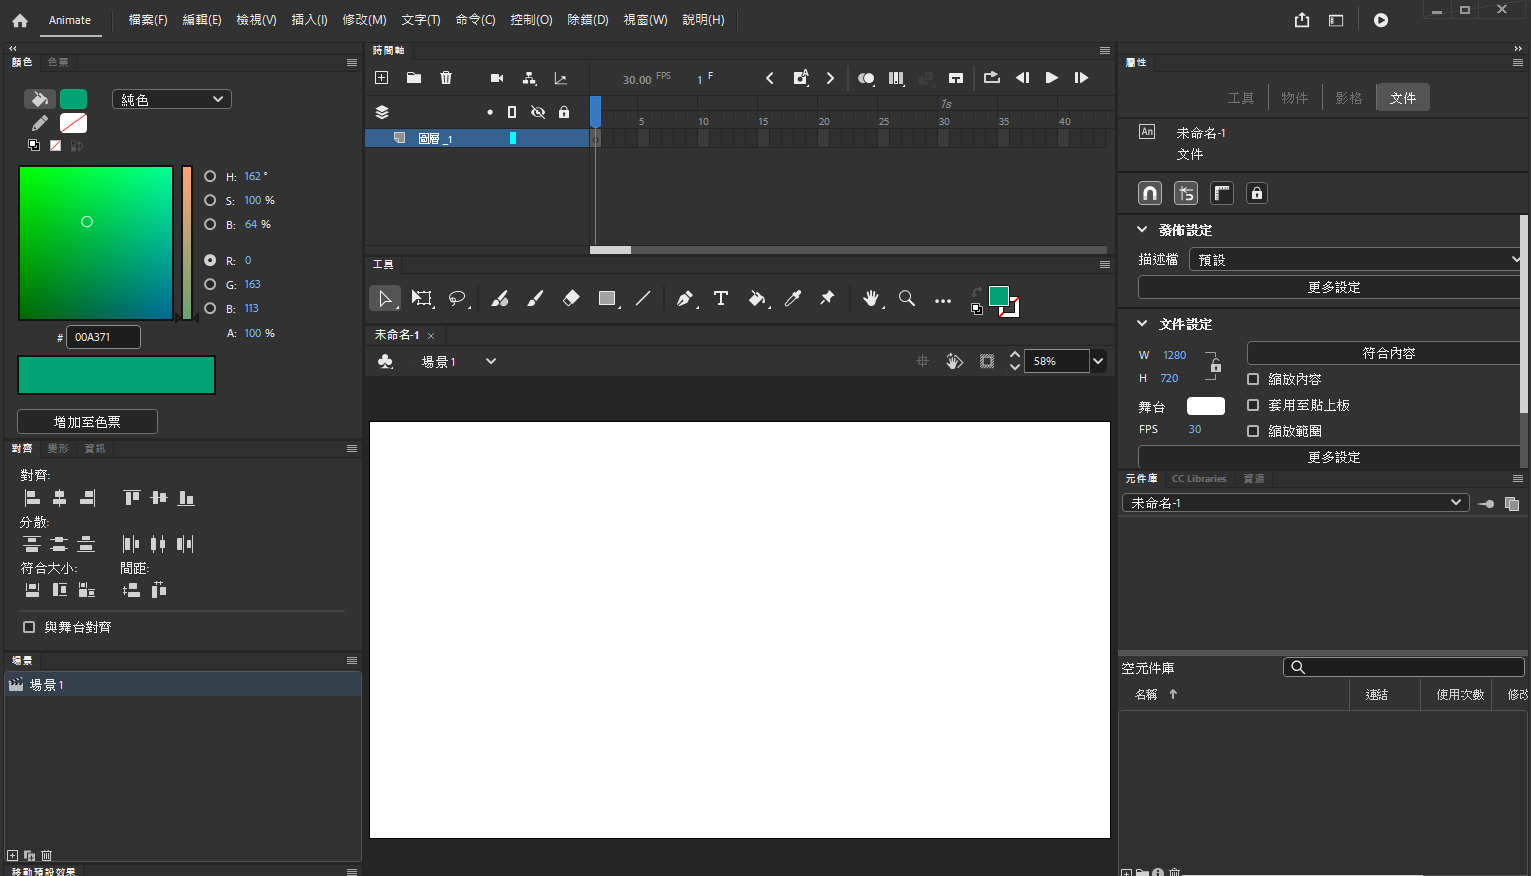Select the Fluid Brush tool

click(500, 298)
